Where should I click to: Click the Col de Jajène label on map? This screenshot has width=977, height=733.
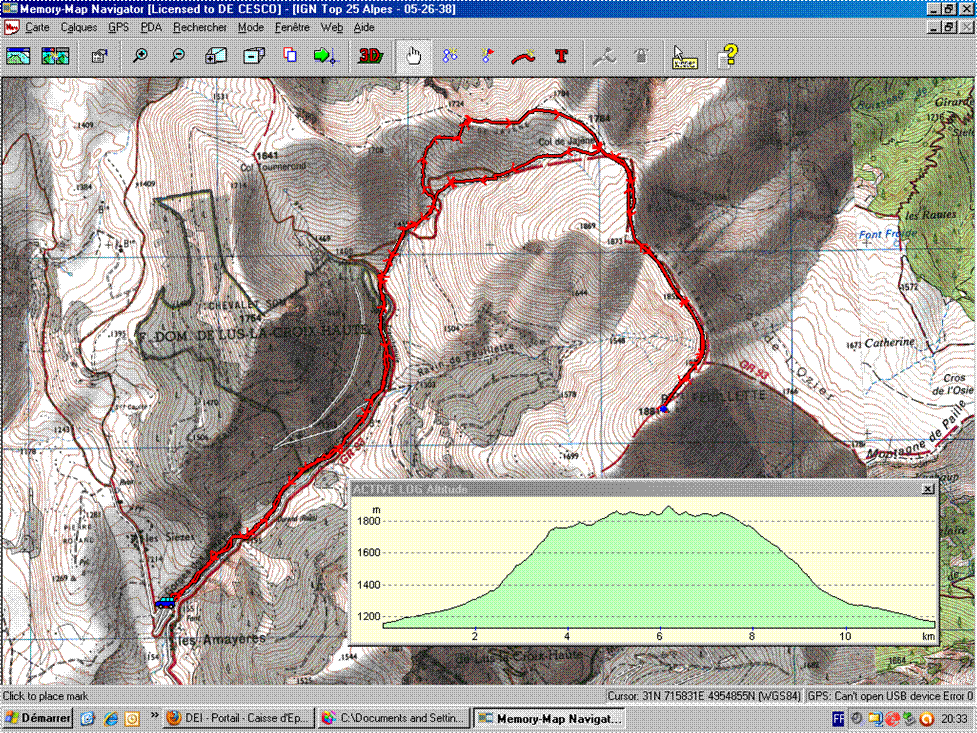click(x=565, y=142)
